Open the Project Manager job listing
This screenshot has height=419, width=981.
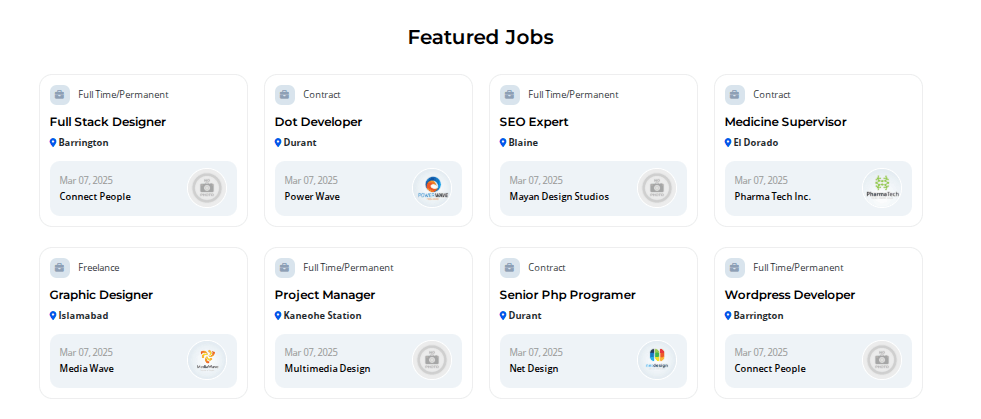click(325, 295)
